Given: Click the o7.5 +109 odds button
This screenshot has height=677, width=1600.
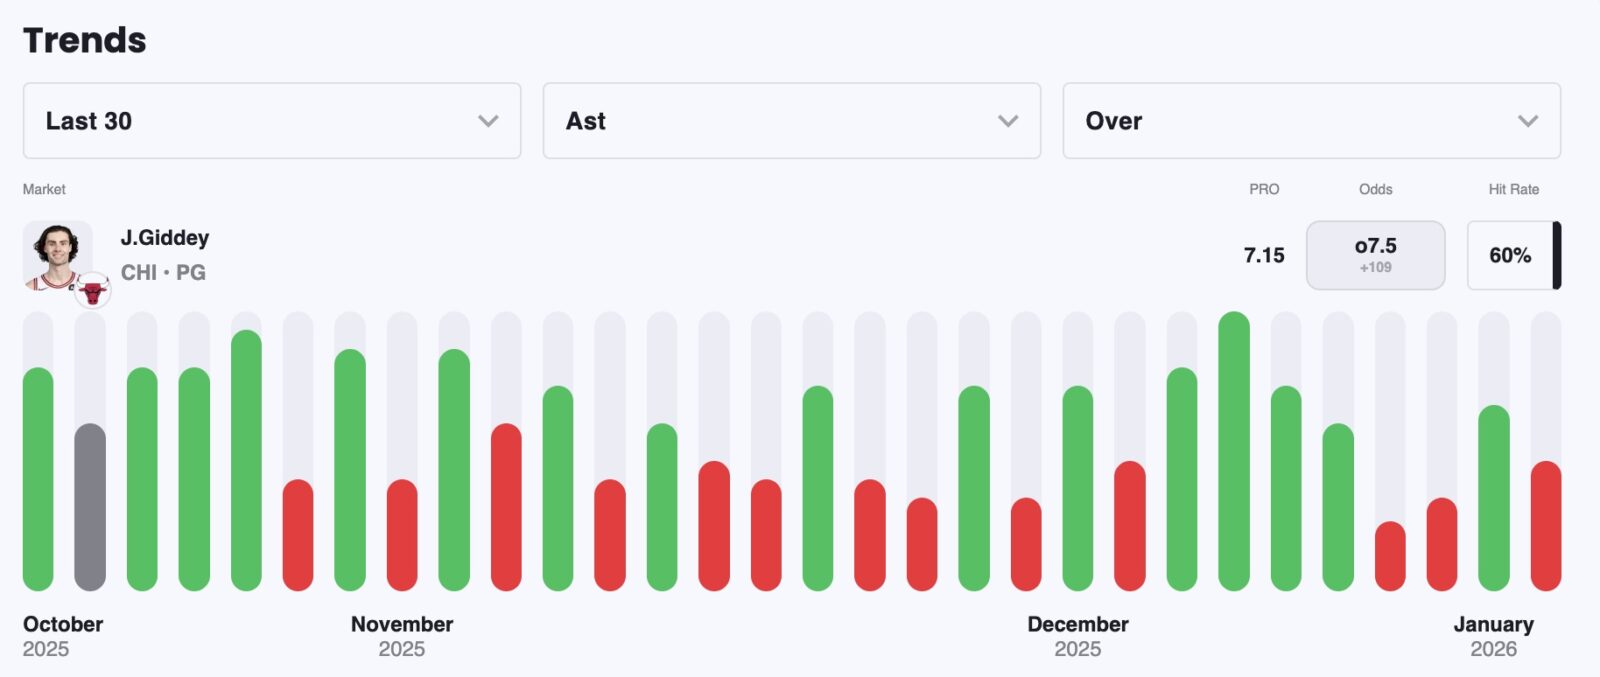Looking at the screenshot, I should tap(1375, 255).
